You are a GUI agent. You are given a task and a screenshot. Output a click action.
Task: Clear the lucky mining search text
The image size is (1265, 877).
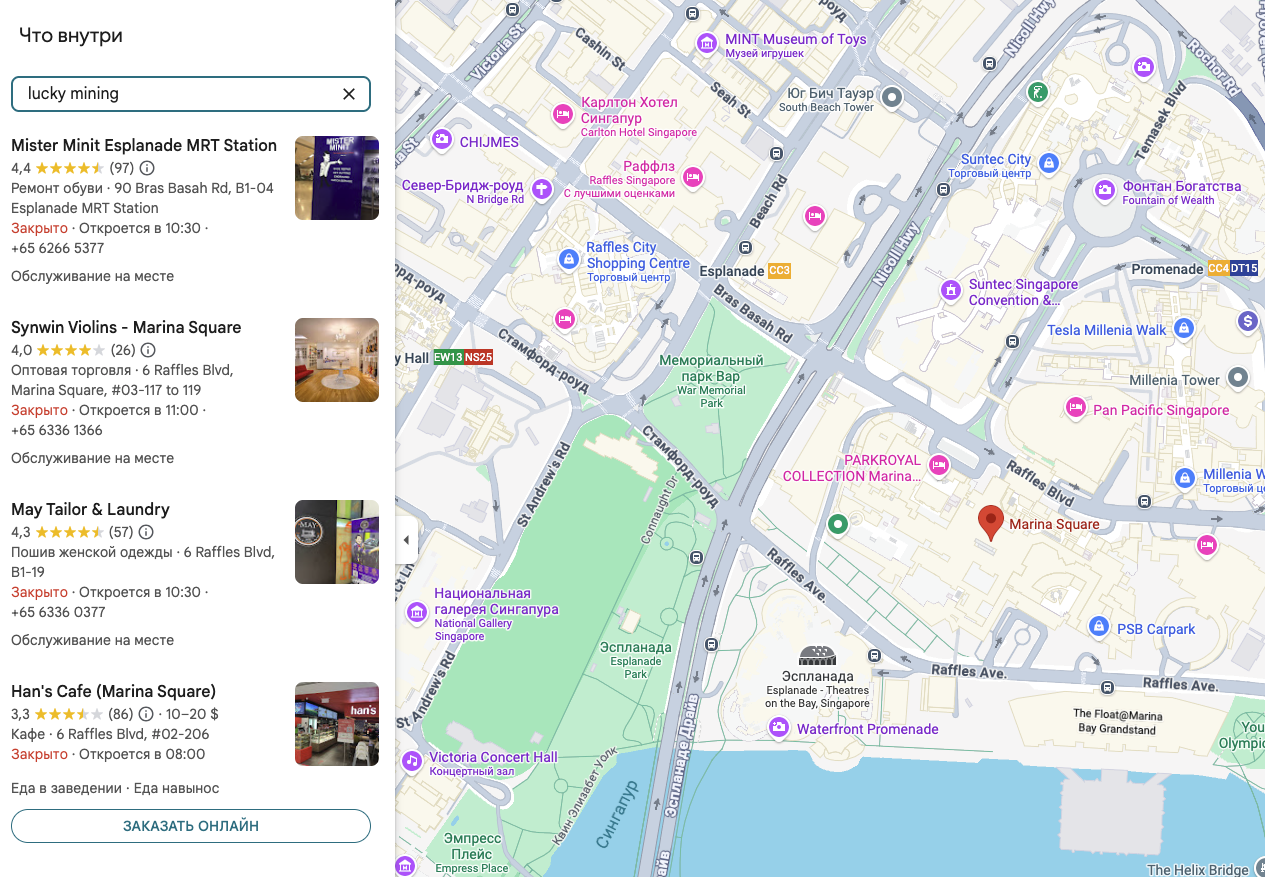pyautogui.click(x=349, y=94)
